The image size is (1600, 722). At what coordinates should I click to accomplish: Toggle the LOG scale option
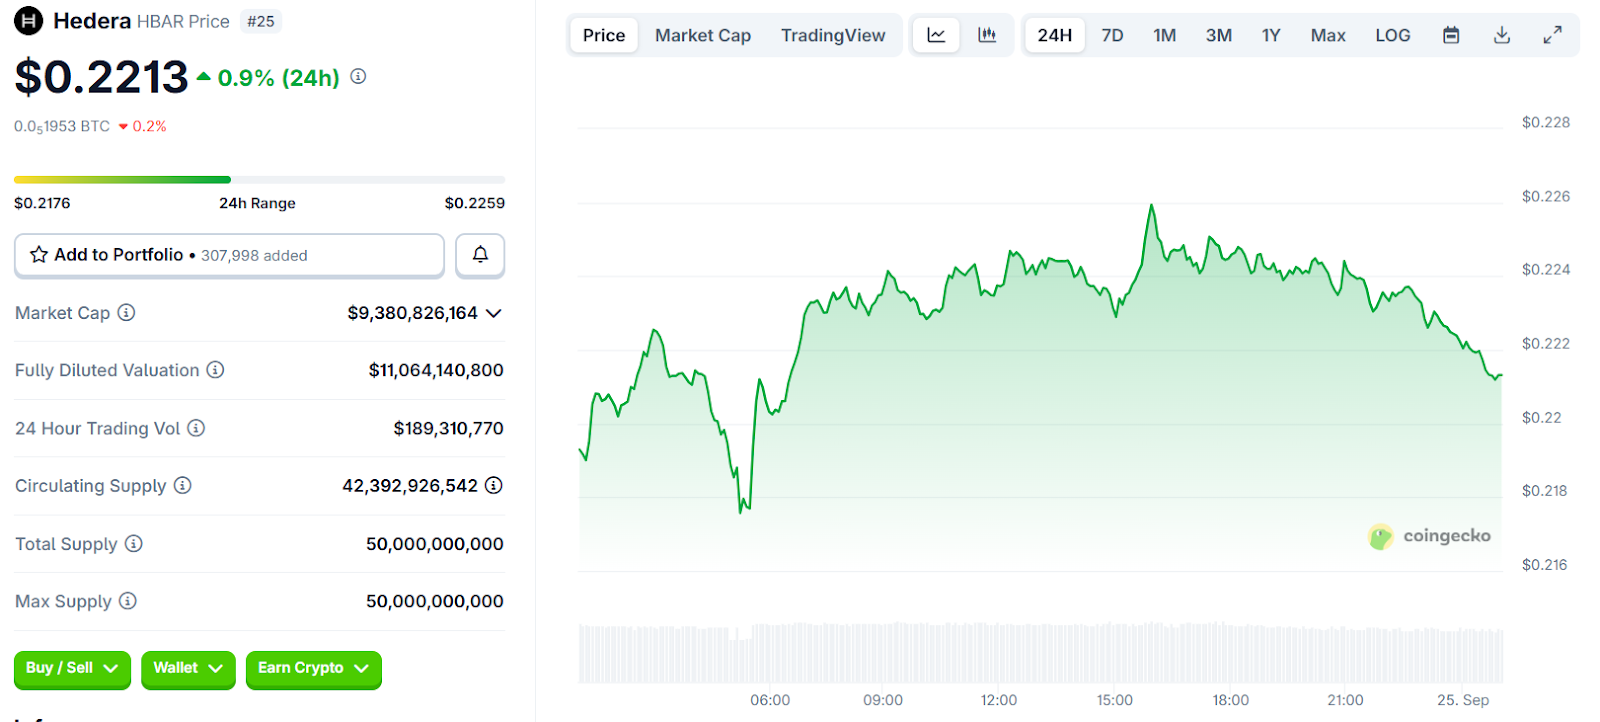1392,35
